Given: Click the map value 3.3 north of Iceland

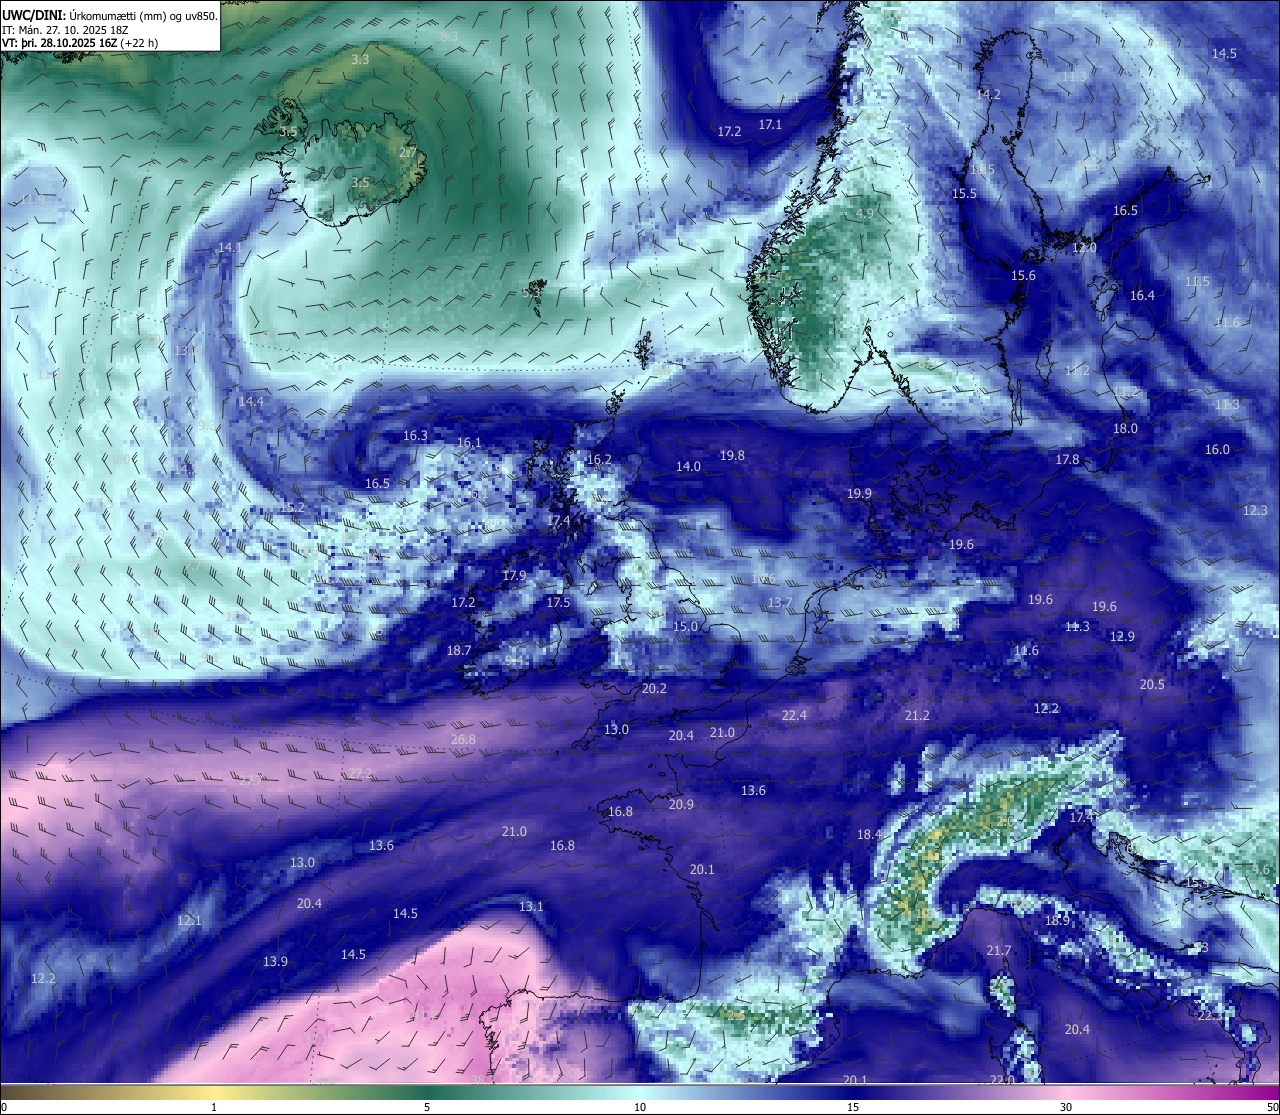Looking at the screenshot, I should (360, 60).
